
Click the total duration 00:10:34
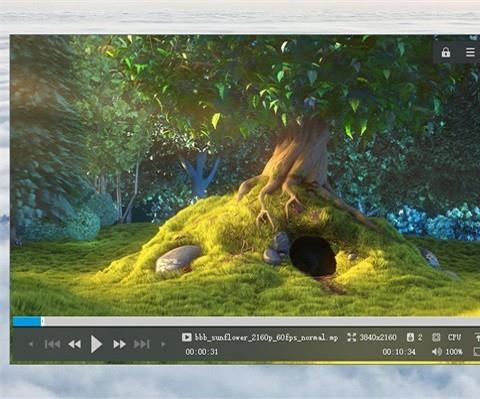click(x=399, y=352)
